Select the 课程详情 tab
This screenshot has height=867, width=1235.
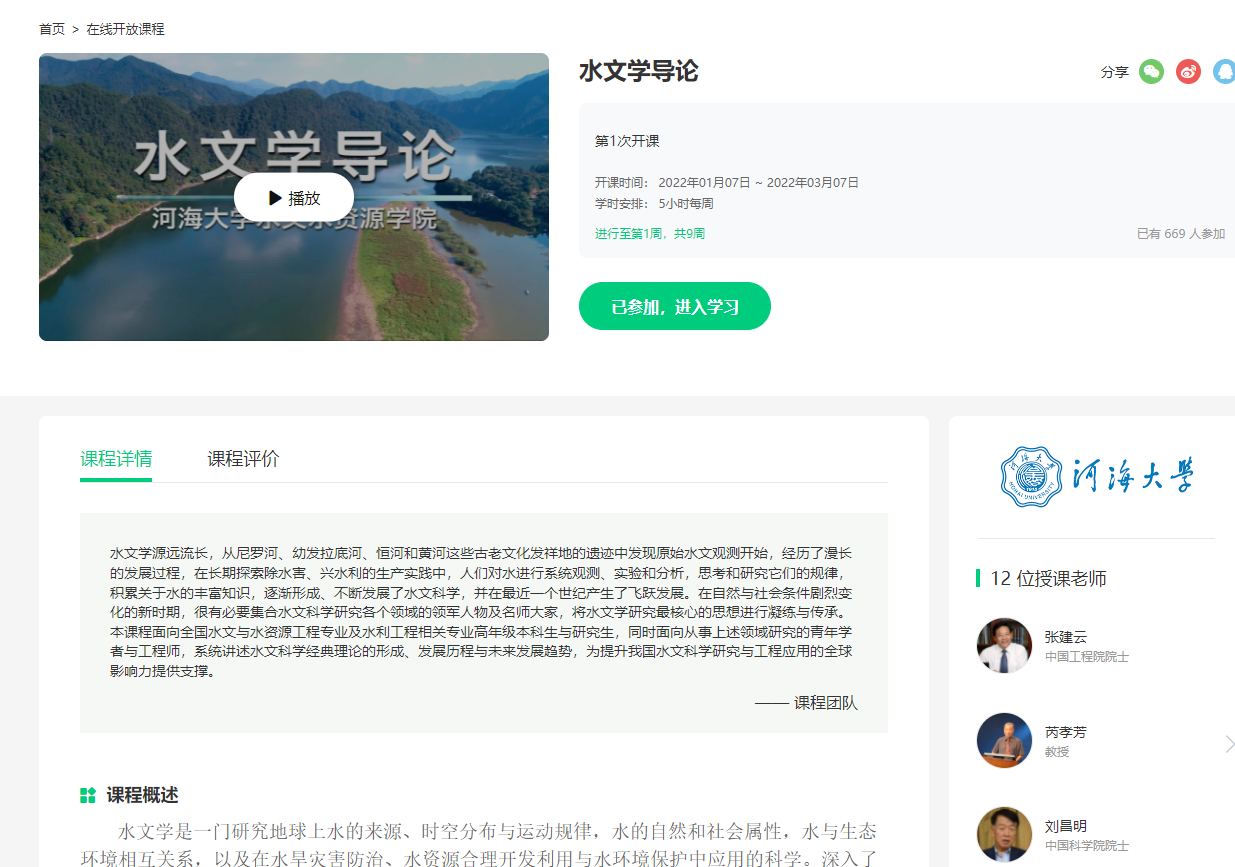(116, 459)
